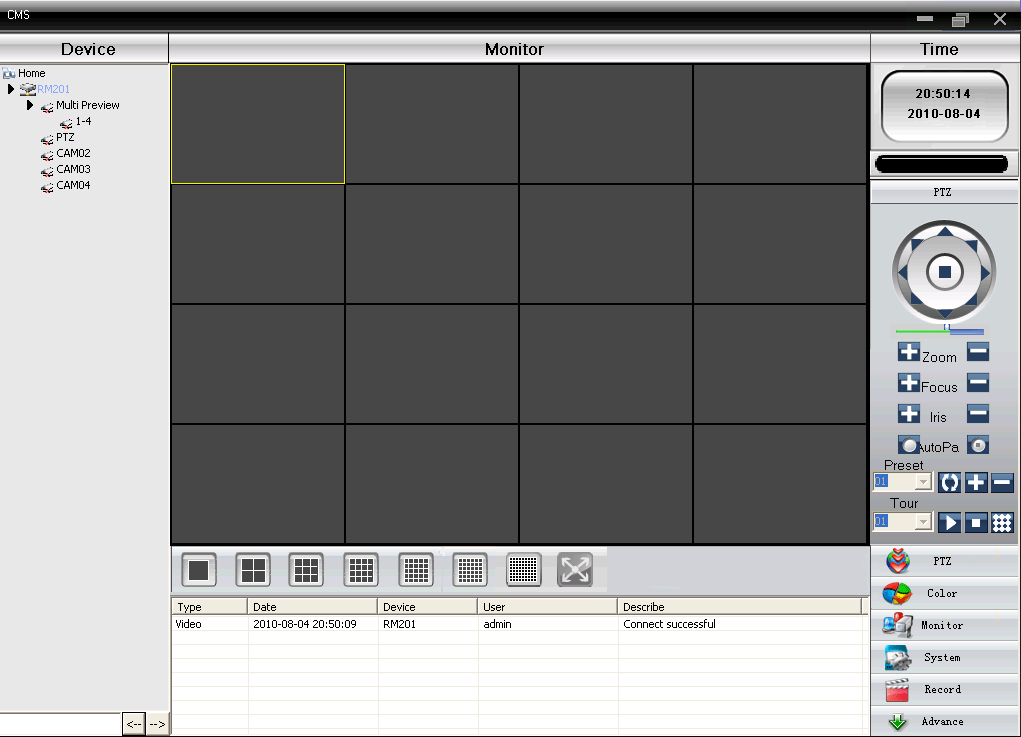
Task: Switch to 64-view grid layout
Action: coord(523,570)
